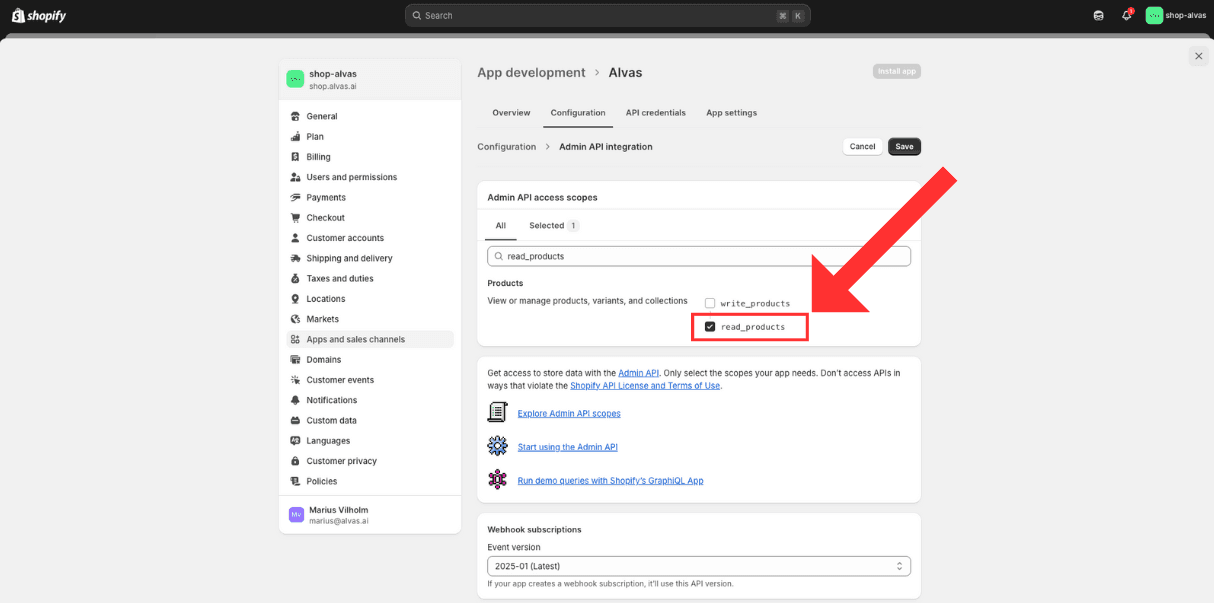
Task: Click the Shipping and delivery truck icon
Action: [295, 258]
